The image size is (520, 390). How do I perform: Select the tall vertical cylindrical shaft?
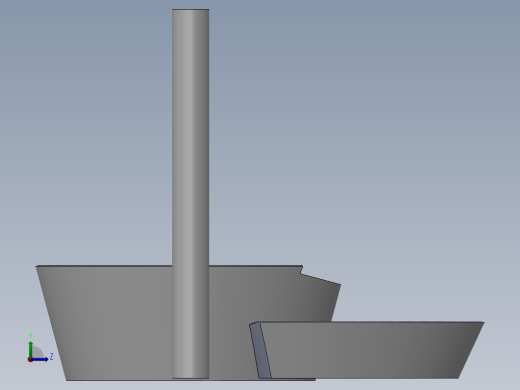(x=191, y=193)
